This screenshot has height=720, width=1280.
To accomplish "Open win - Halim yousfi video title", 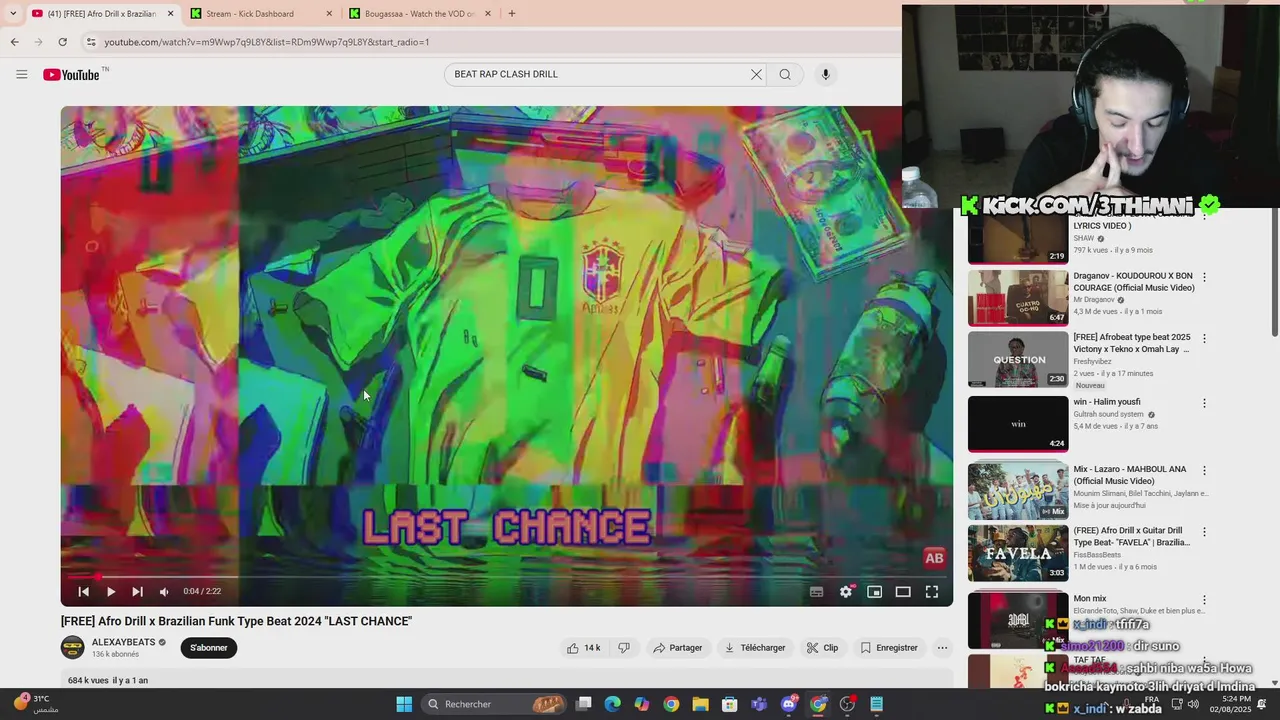I will pos(1107,402).
